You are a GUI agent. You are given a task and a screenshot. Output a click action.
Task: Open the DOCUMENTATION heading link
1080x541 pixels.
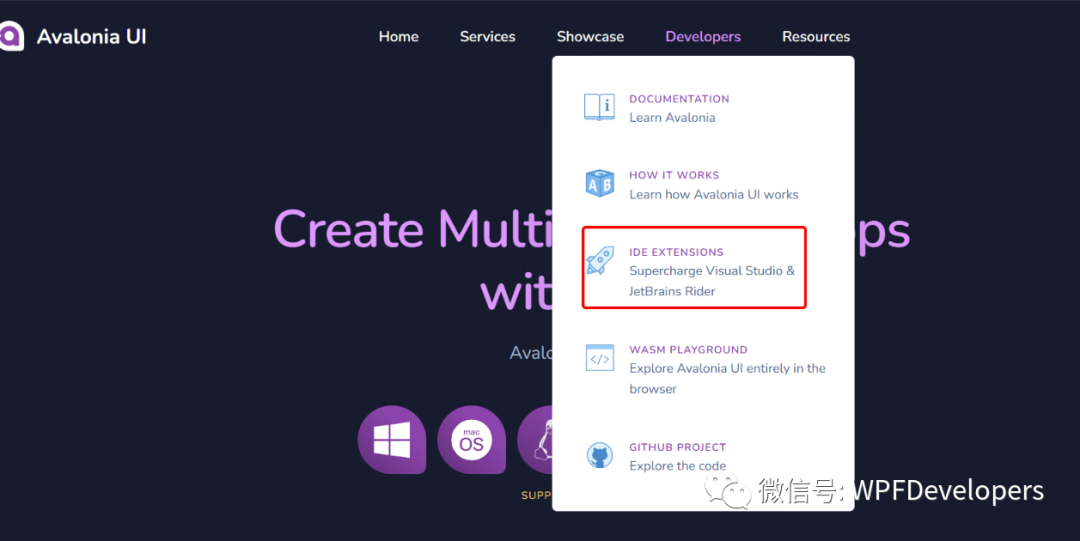(x=679, y=99)
